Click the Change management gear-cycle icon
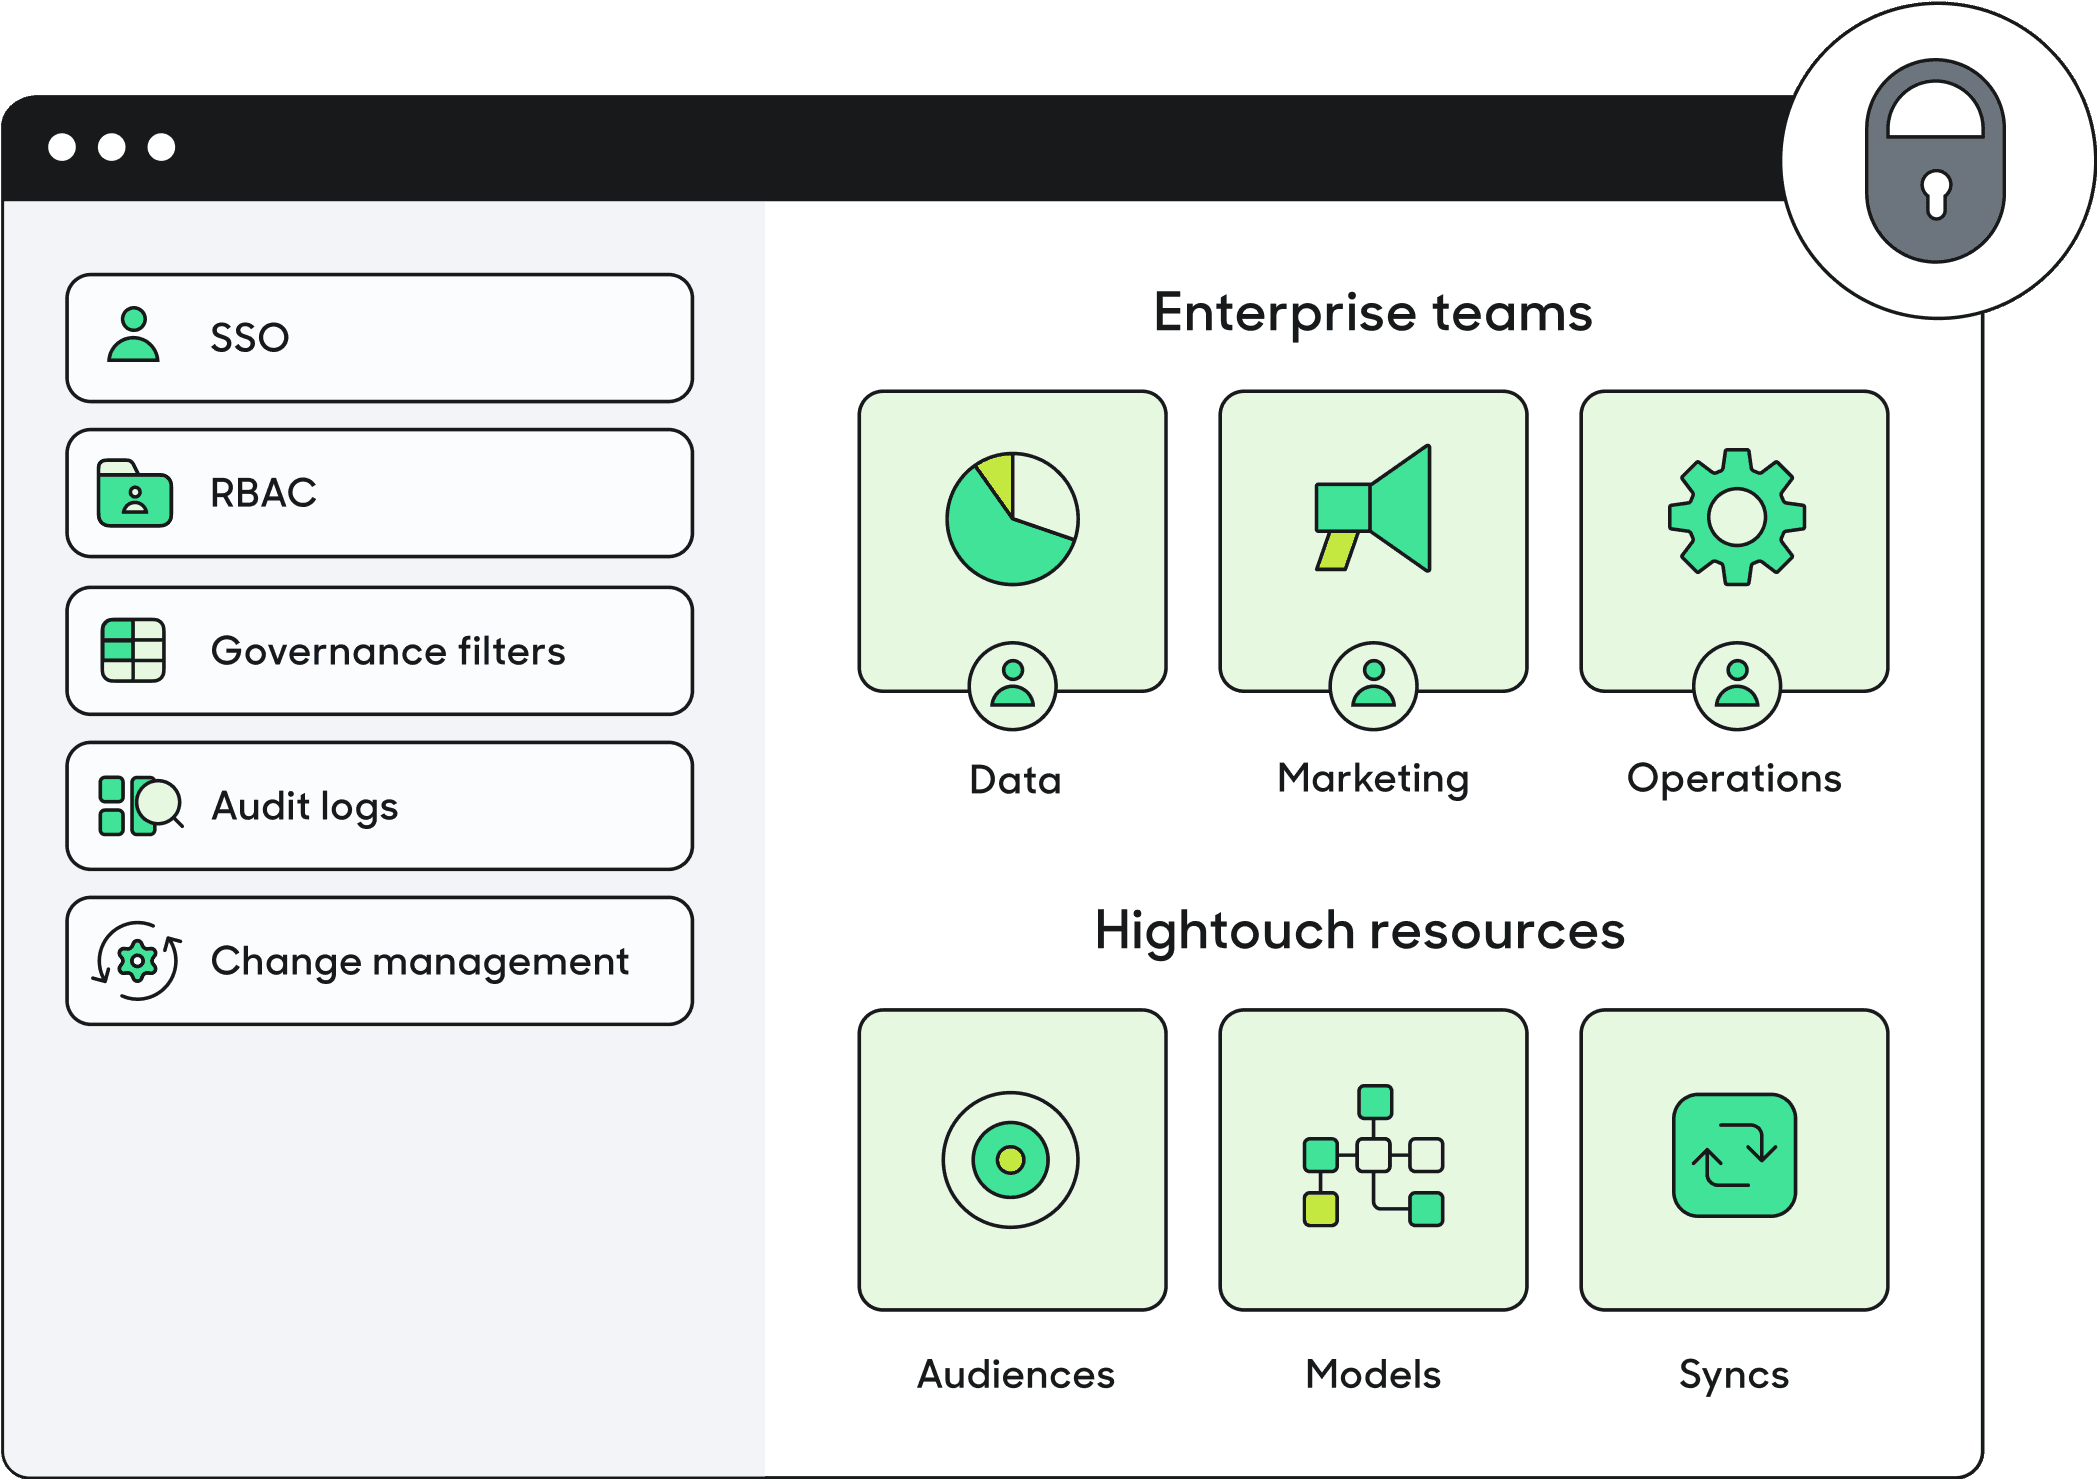2097x1479 pixels. [x=137, y=961]
